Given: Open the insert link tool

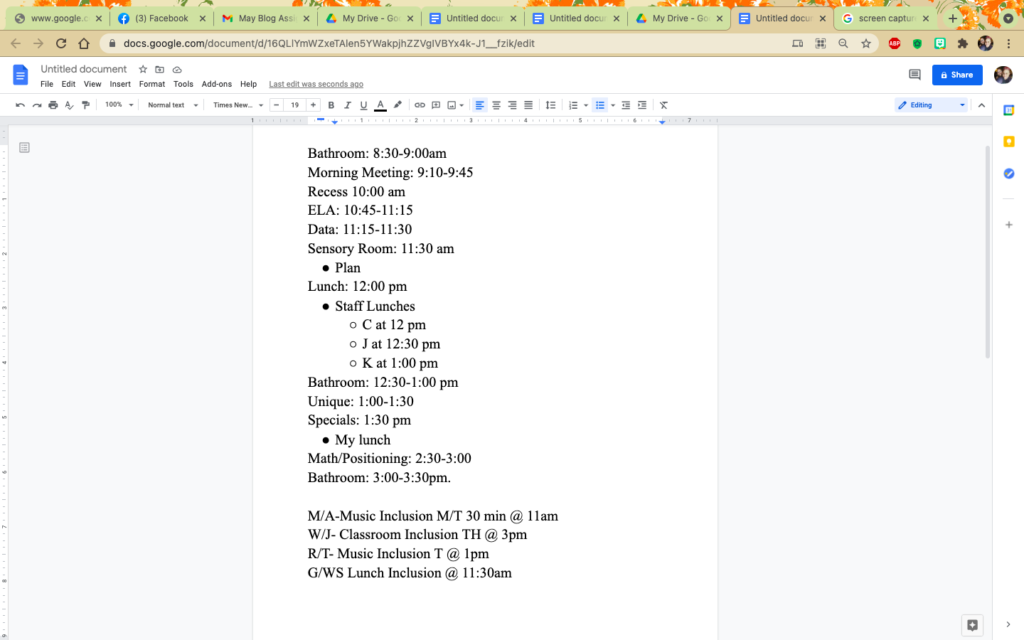Looking at the screenshot, I should click(x=419, y=105).
